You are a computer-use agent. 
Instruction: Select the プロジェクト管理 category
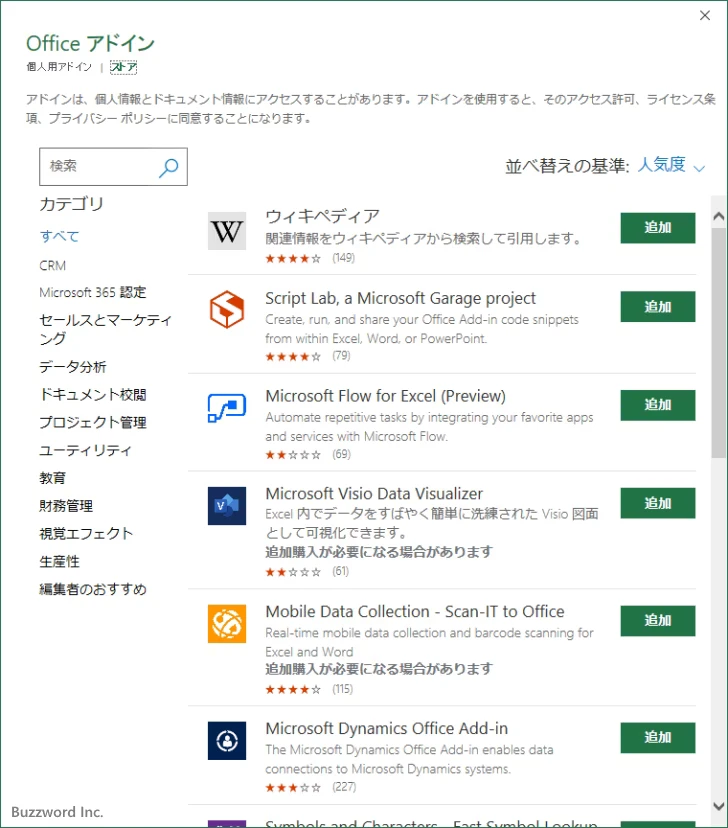click(x=92, y=422)
